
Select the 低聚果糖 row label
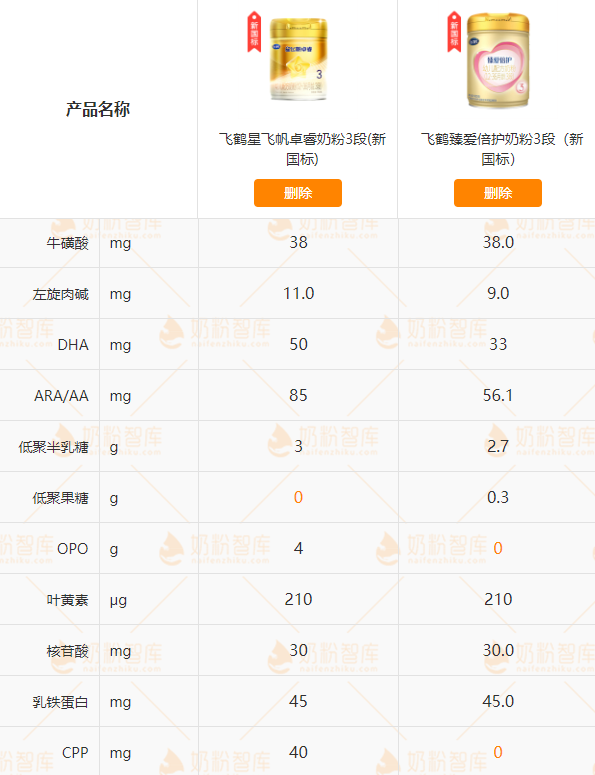[x=61, y=498]
